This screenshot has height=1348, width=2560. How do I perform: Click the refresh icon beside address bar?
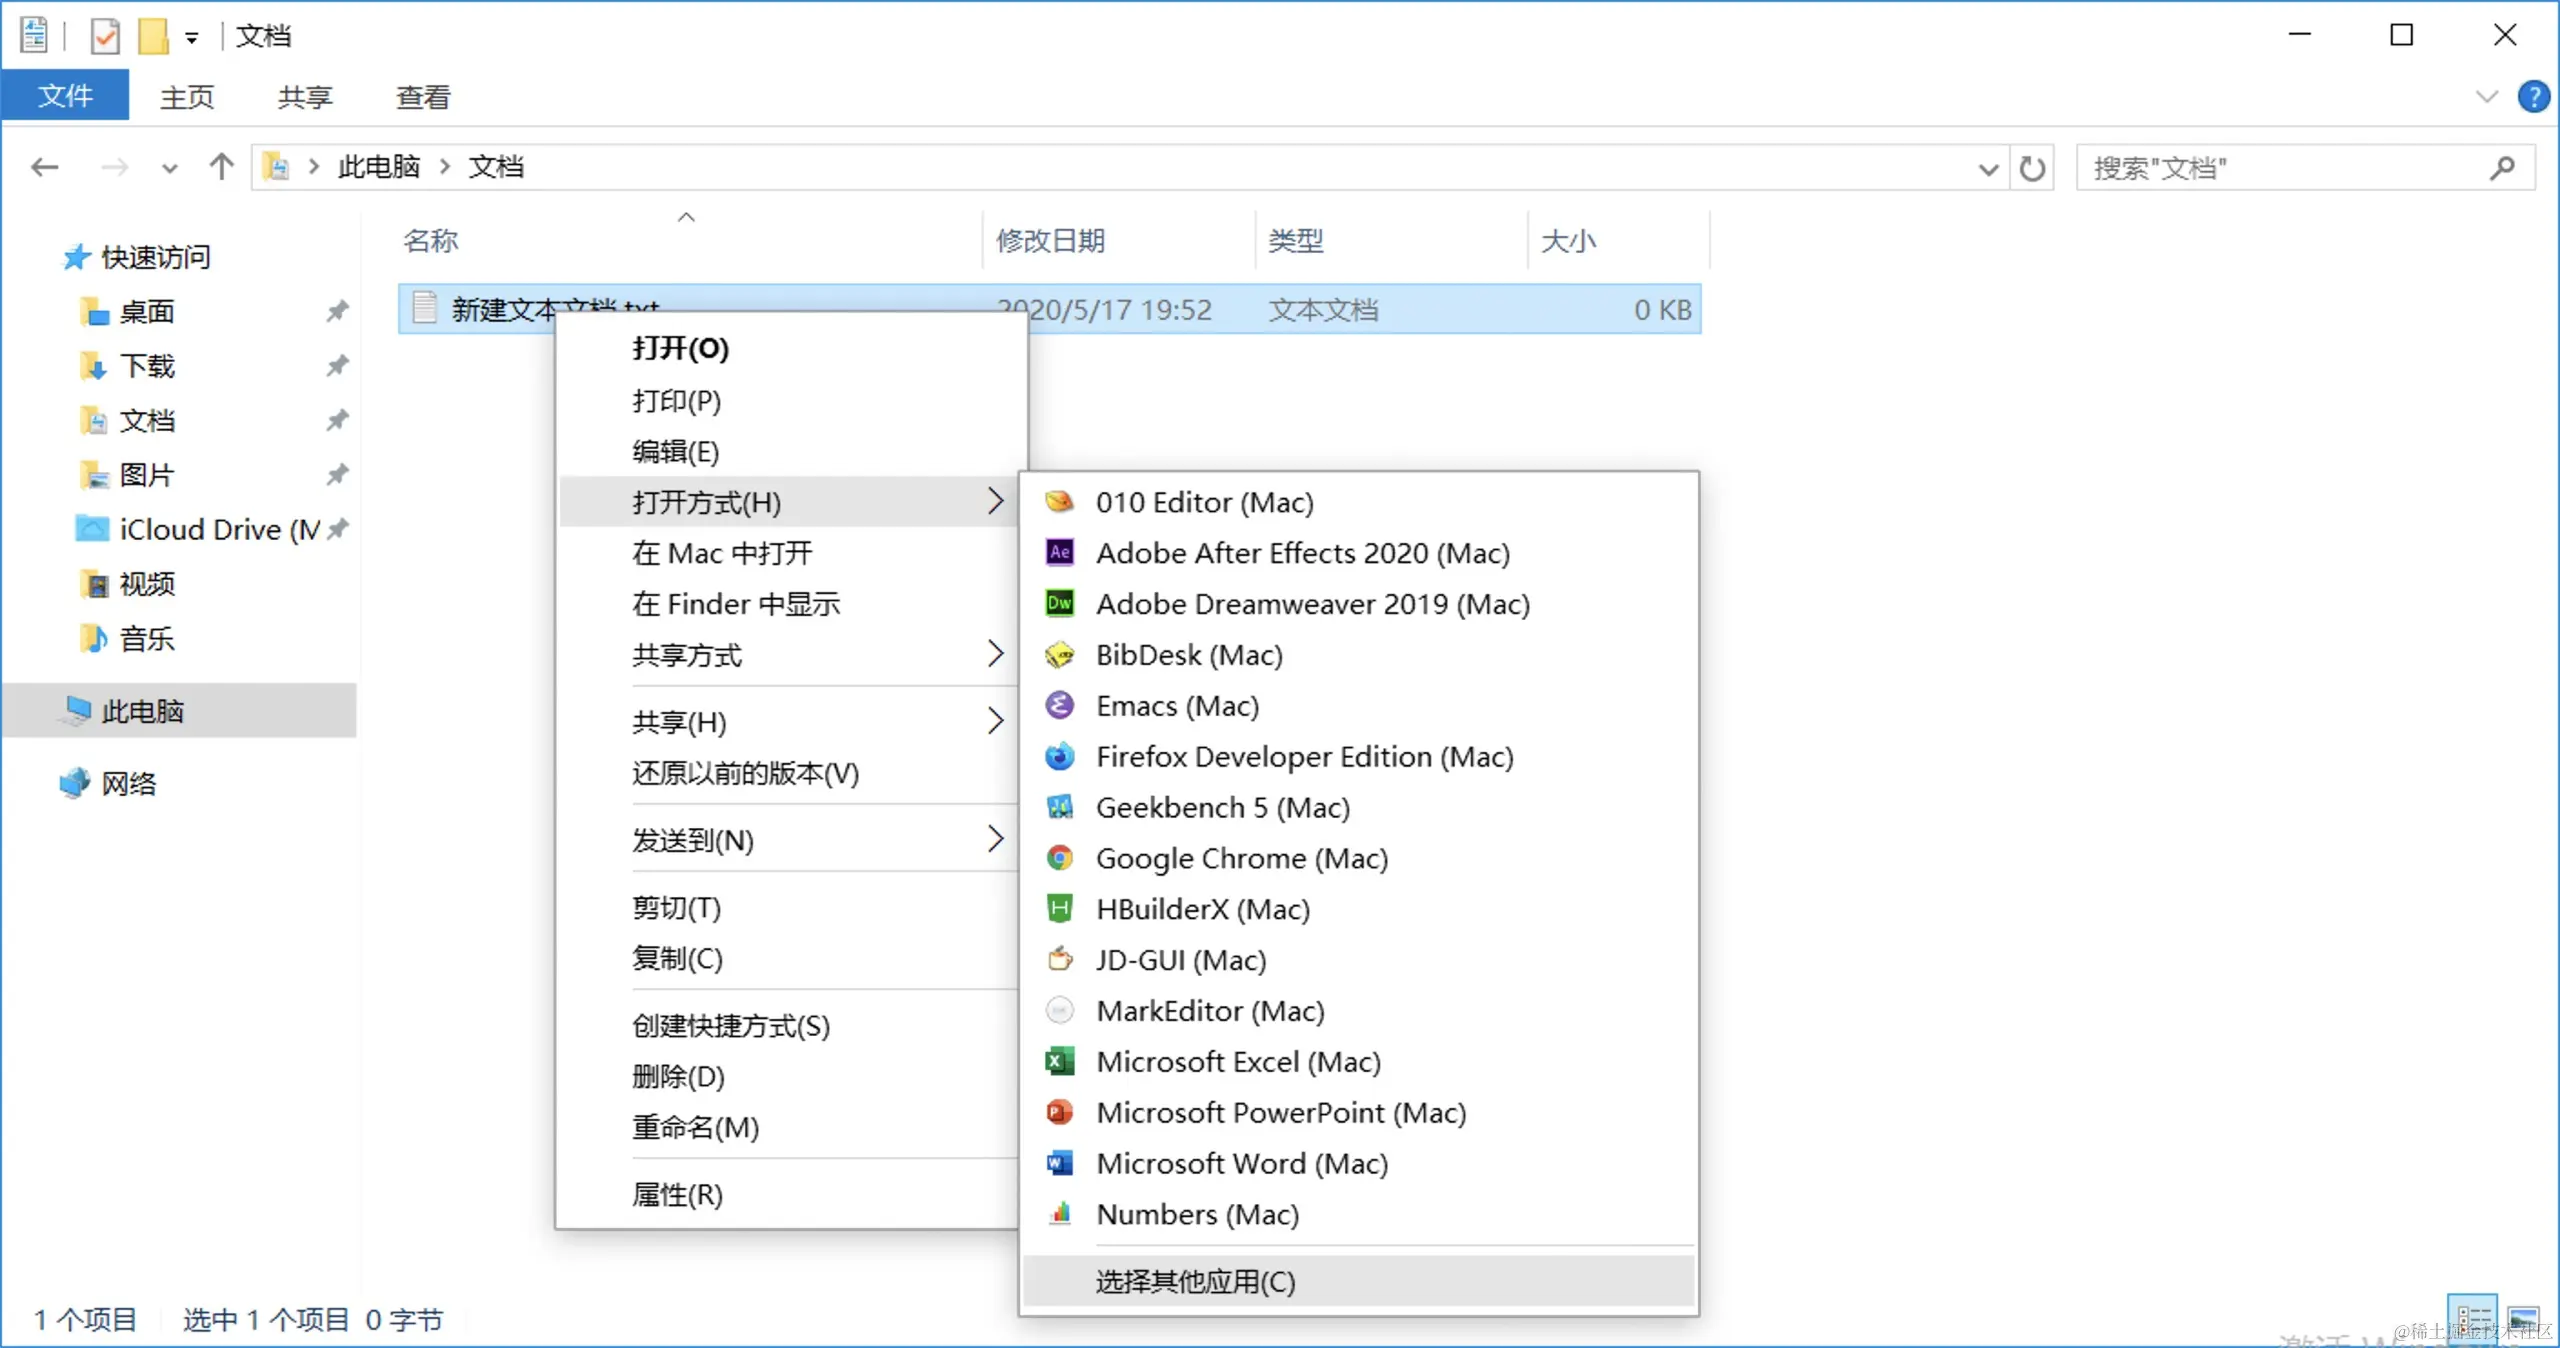click(x=2031, y=168)
